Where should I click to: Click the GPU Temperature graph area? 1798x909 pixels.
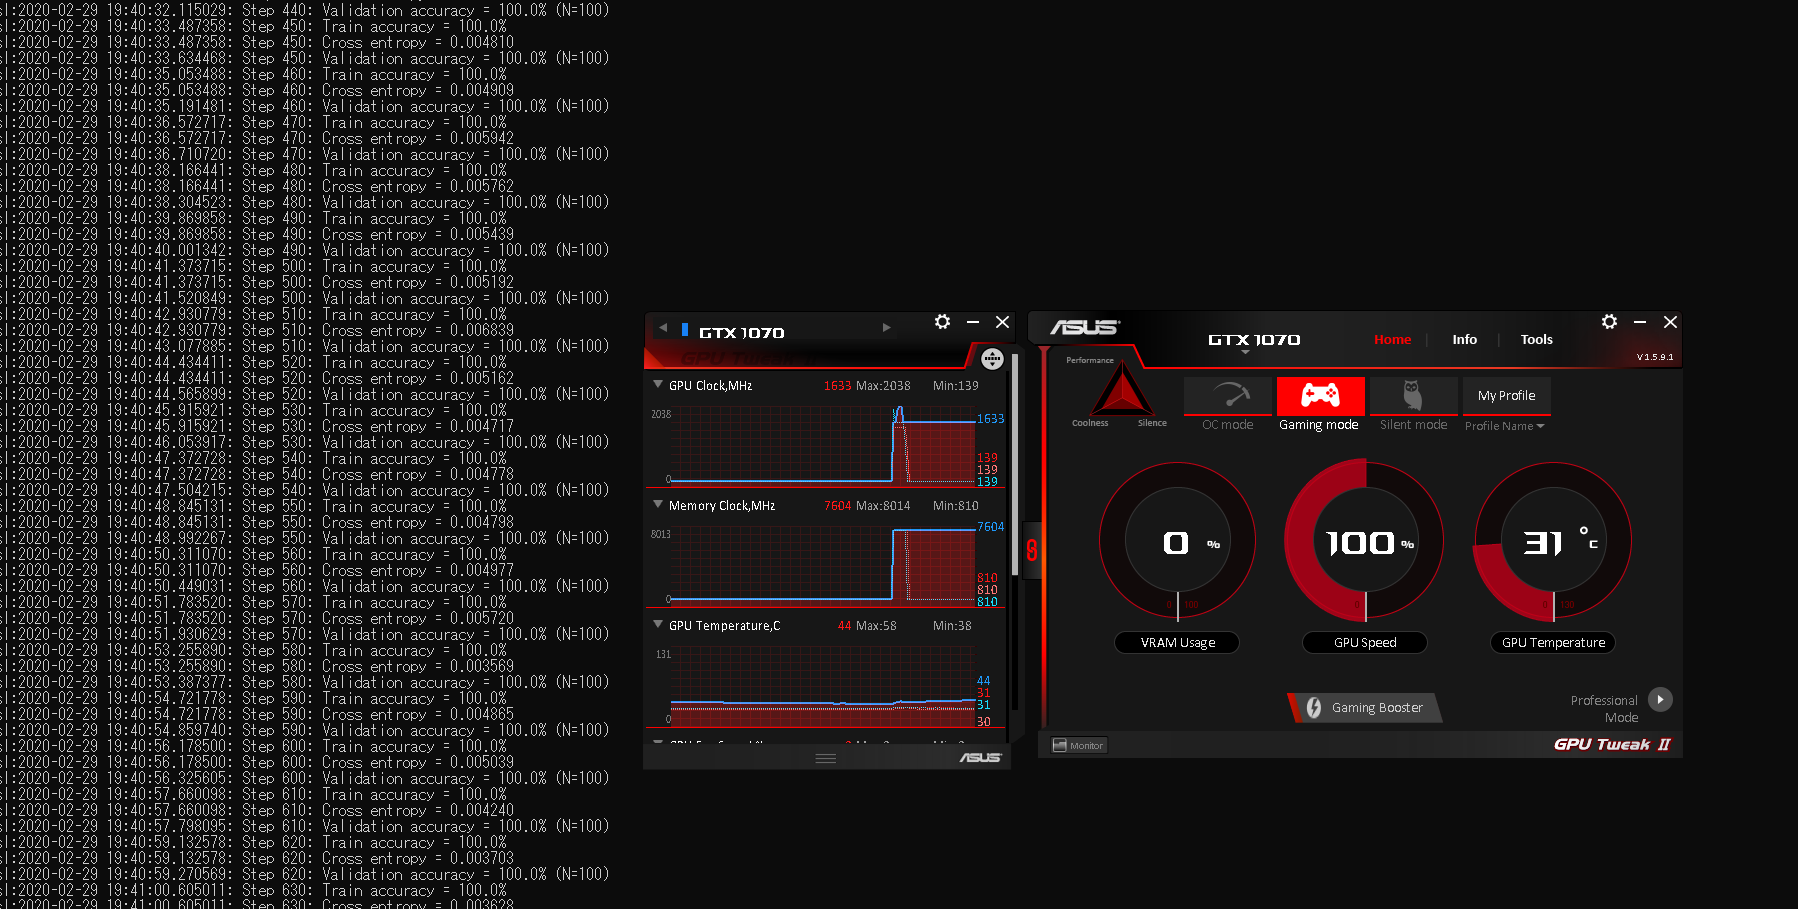[x=821, y=686]
